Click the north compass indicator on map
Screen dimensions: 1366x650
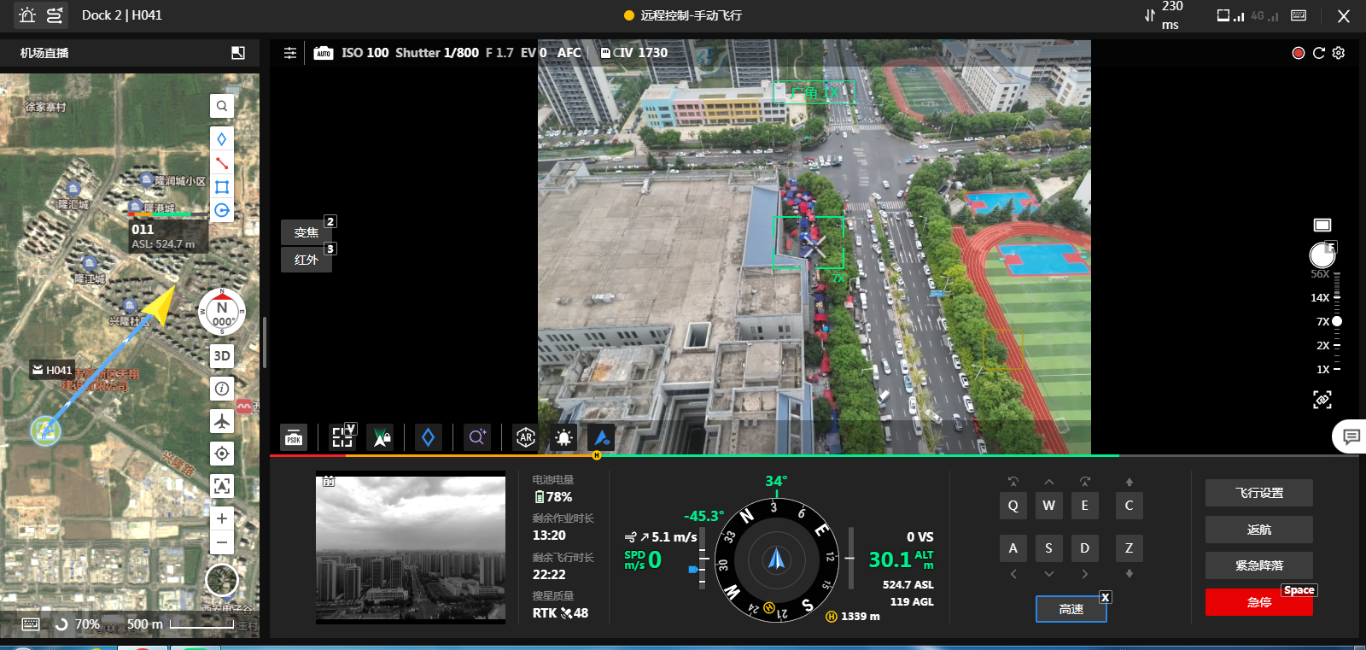[x=222, y=311]
